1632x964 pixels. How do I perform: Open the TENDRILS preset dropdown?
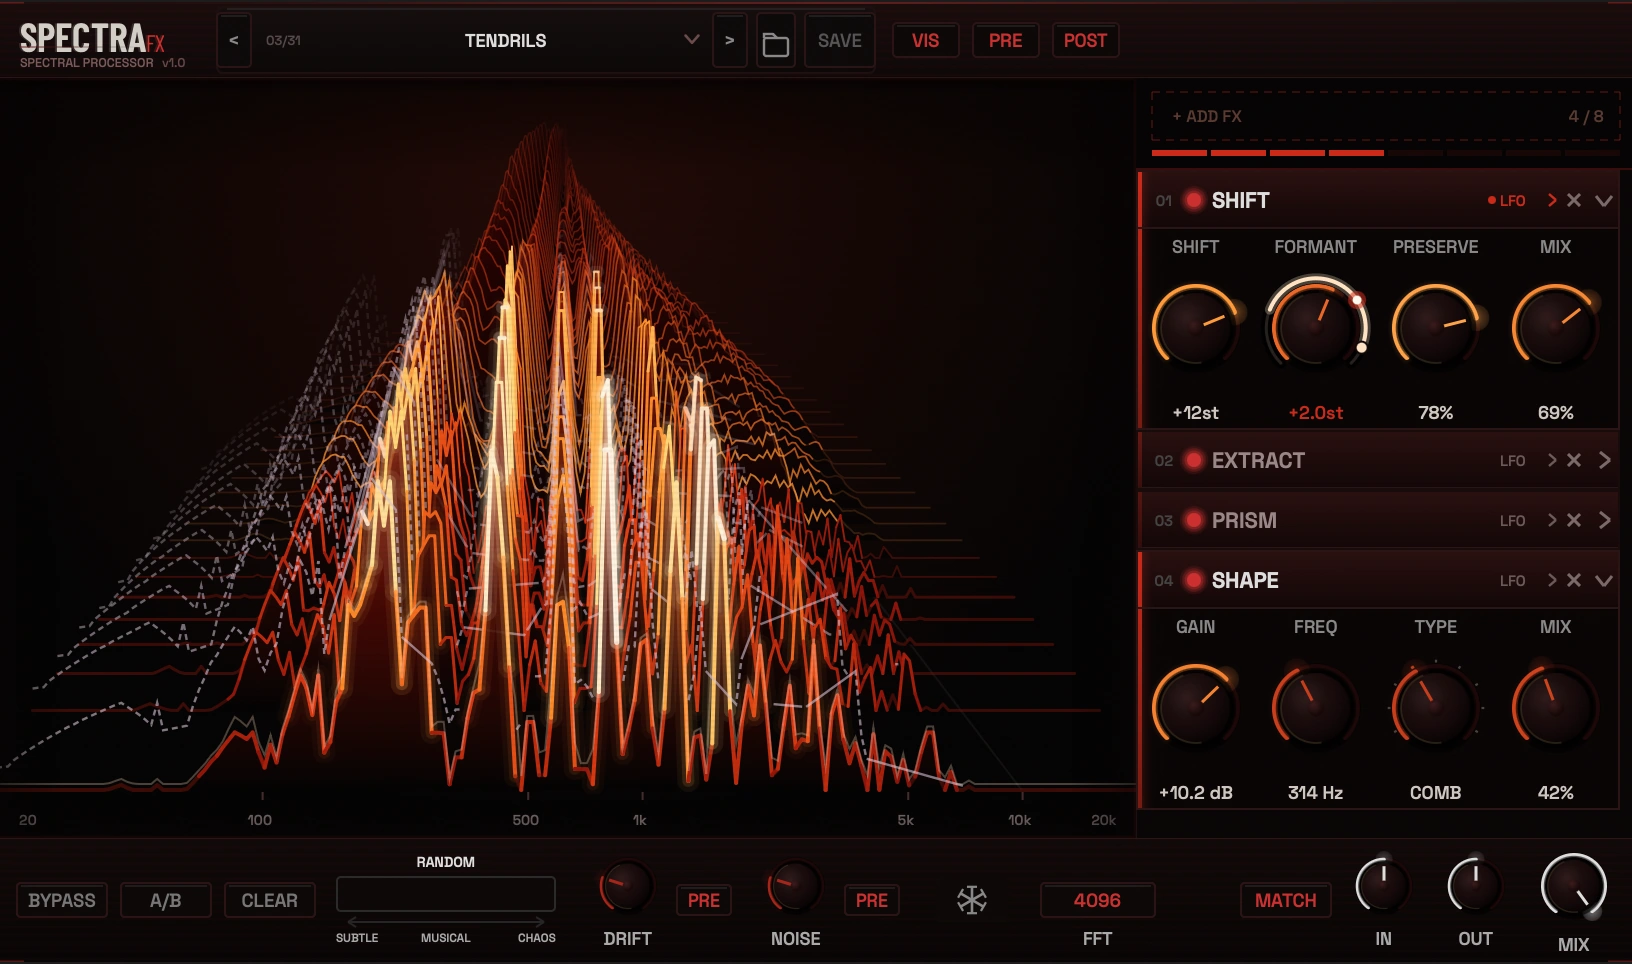(480, 41)
